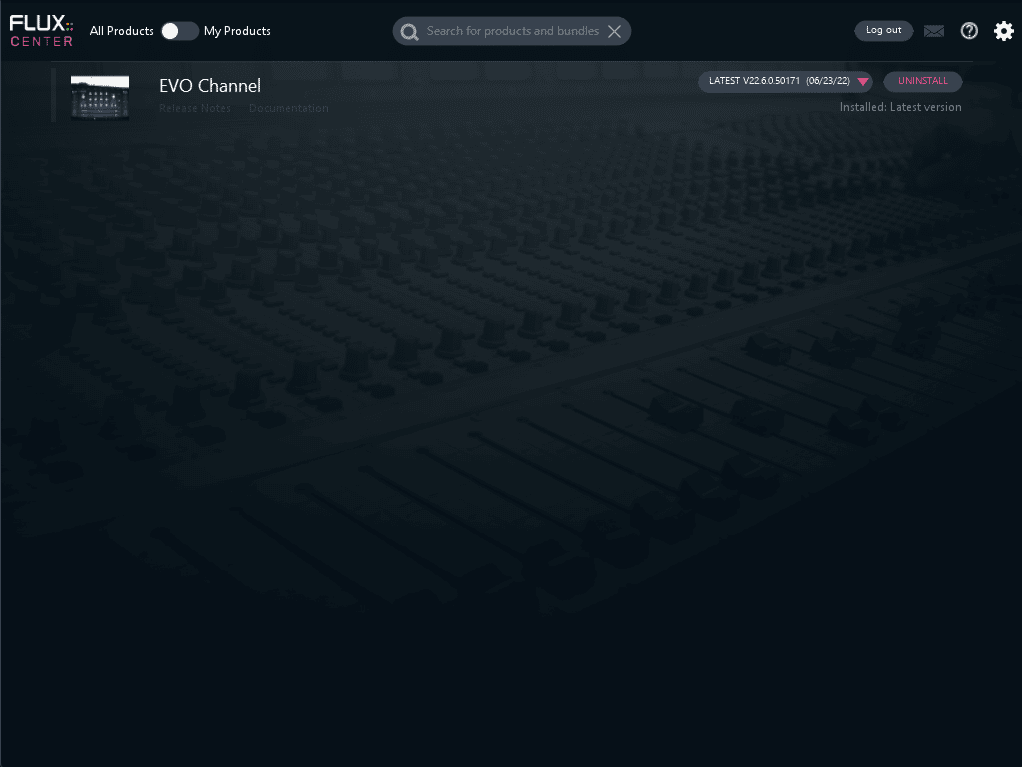Click the (06/23/22) date in version selector

827,81
